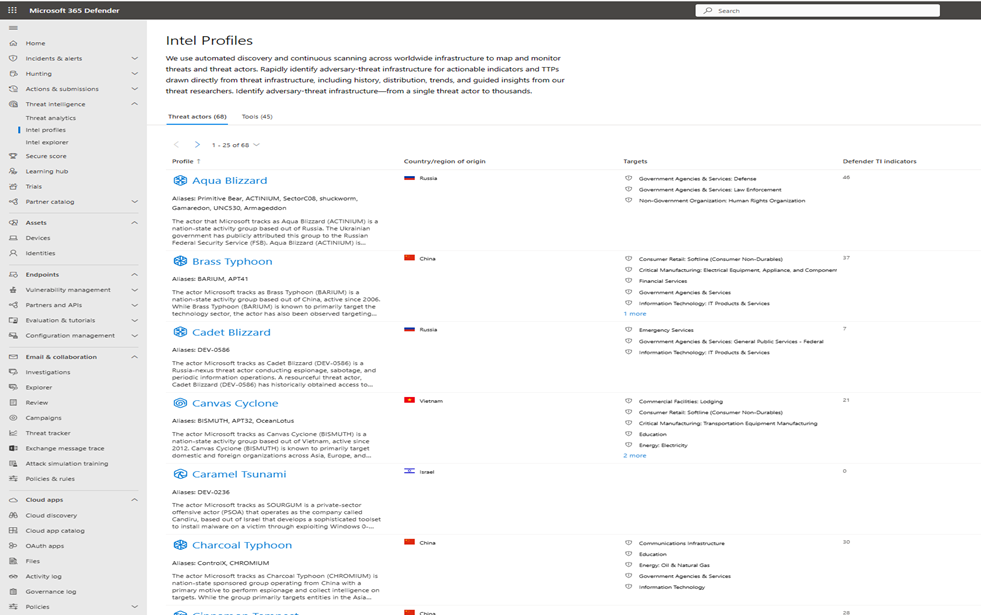Open the 1 - 25 of 68 page dropdown
The width and height of the screenshot is (981, 615).
(x=236, y=145)
